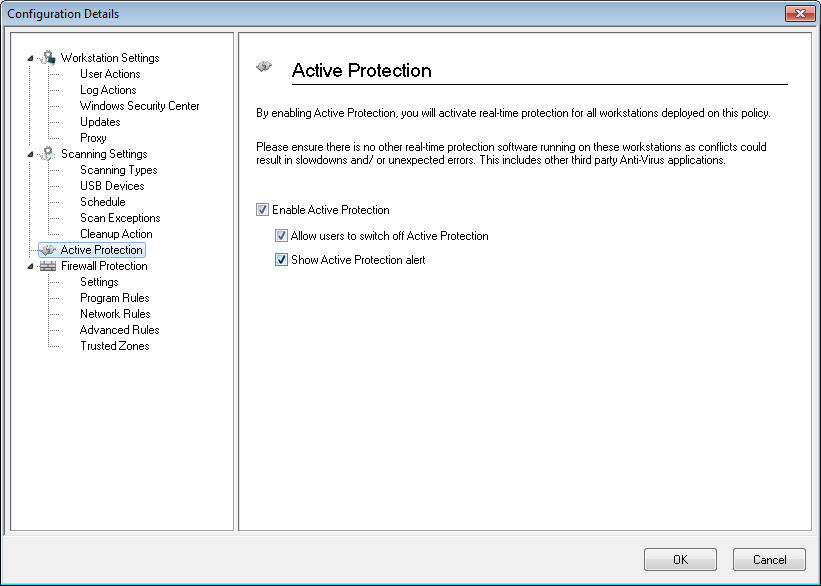Image resolution: width=821 pixels, height=586 pixels.
Task: Click the Cancel button
Action: click(769, 559)
